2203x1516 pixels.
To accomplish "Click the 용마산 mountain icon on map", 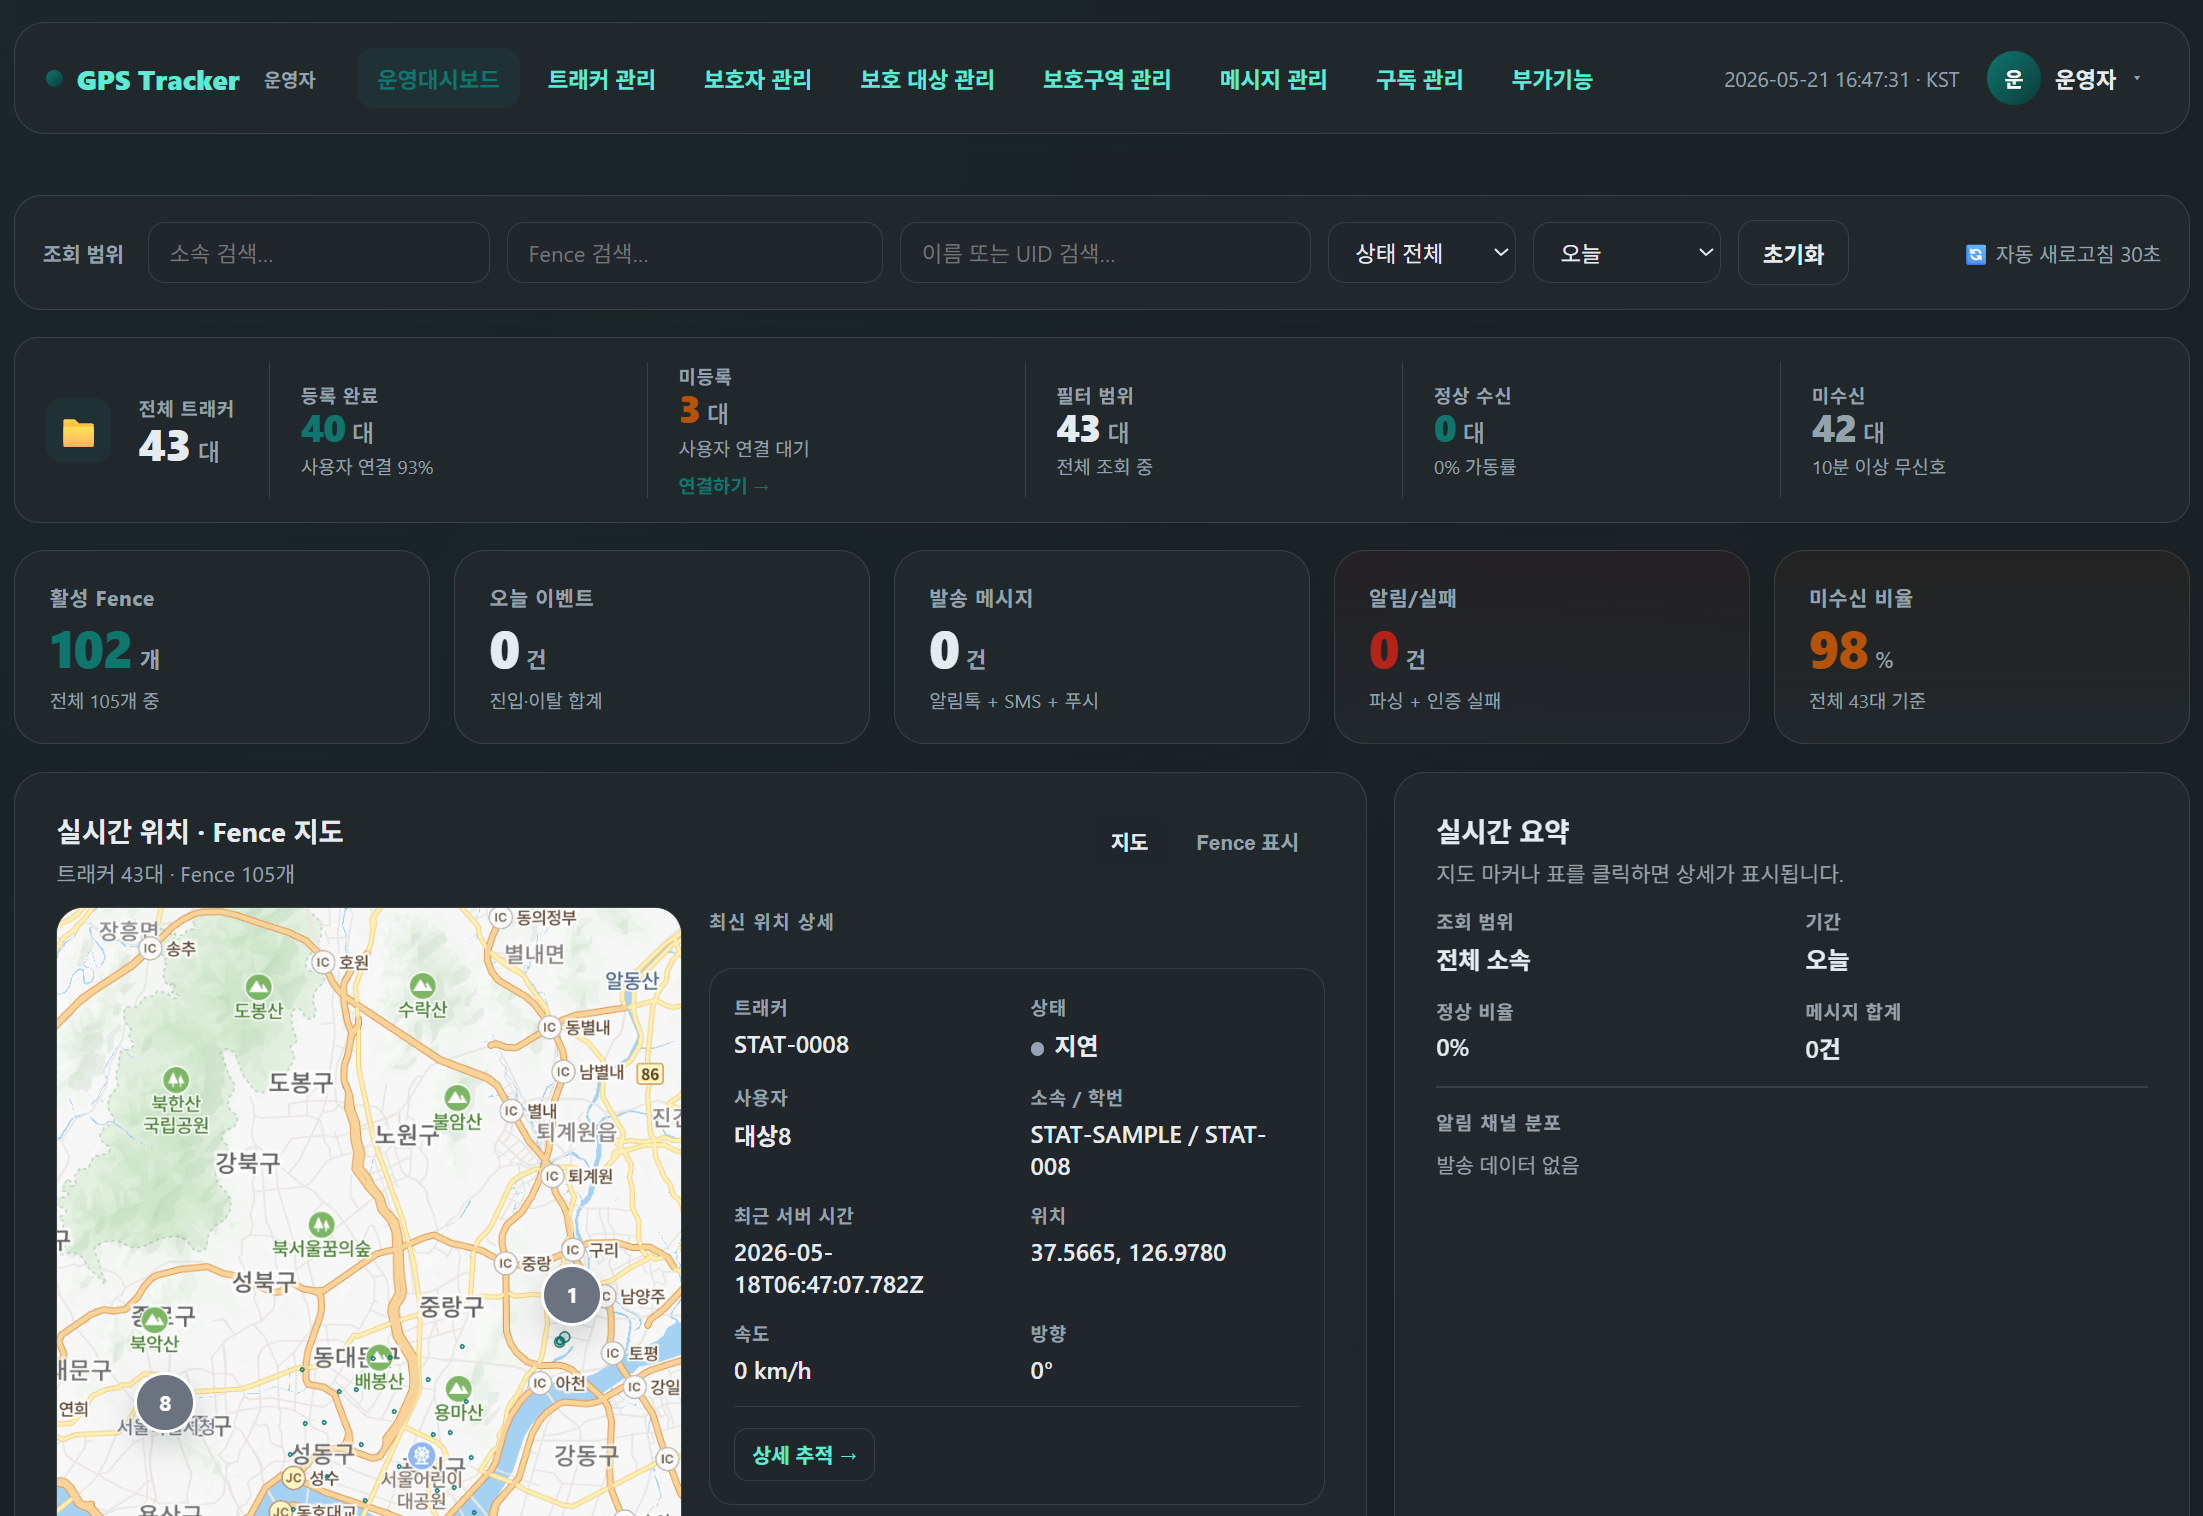I will 458,1388.
